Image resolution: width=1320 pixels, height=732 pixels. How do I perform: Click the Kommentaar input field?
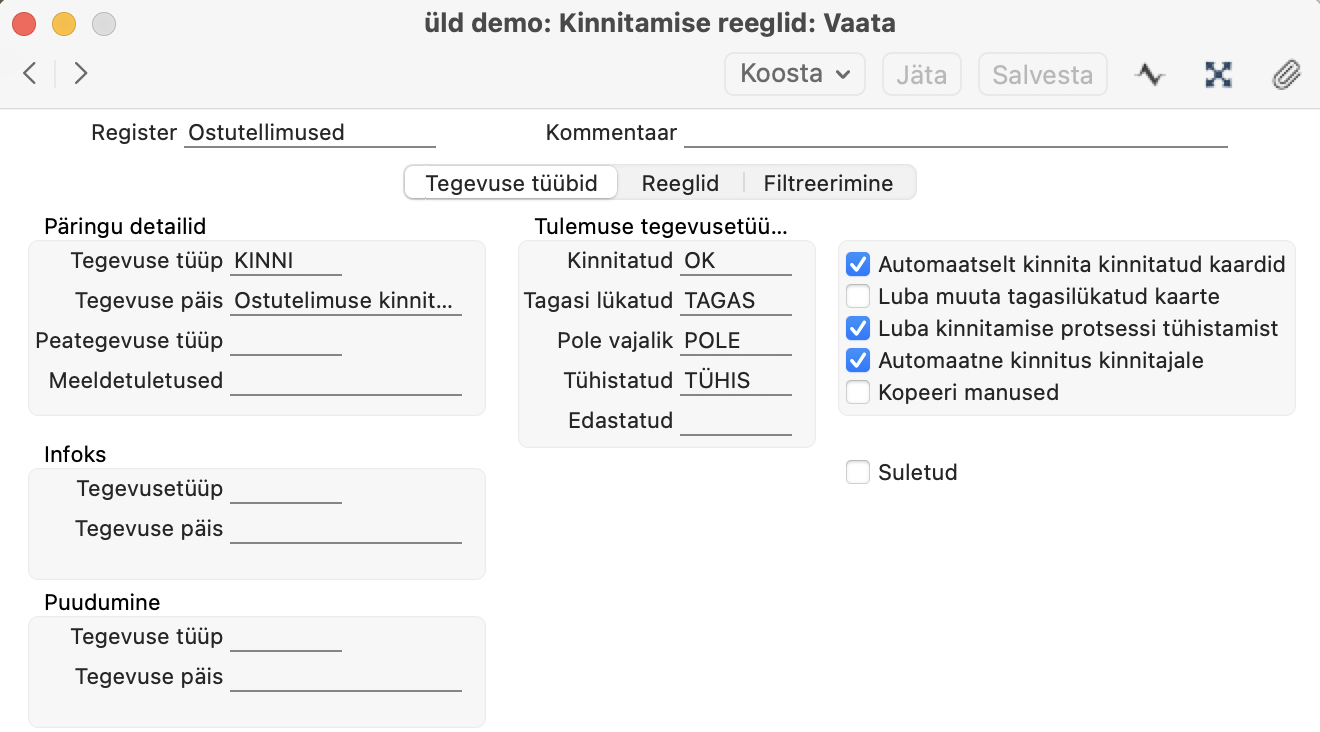coord(955,133)
